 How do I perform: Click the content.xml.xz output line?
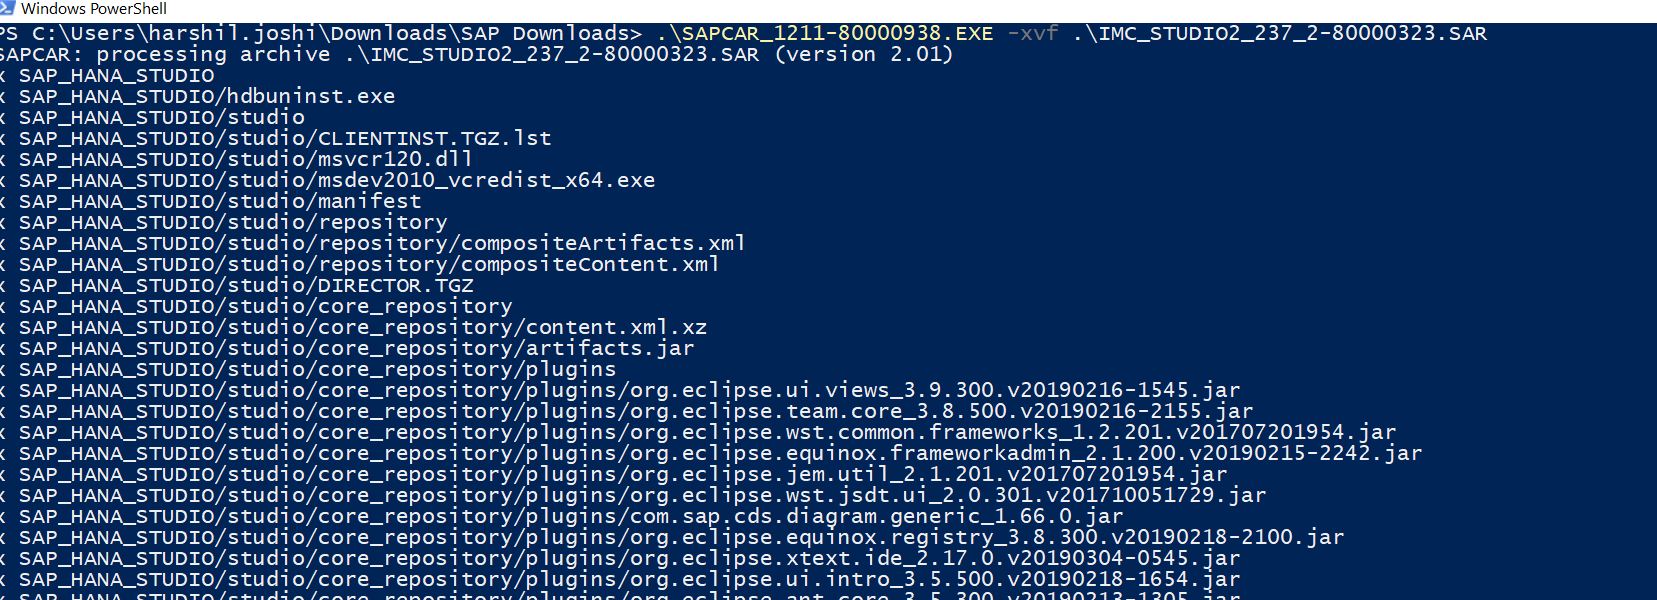point(363,328)
